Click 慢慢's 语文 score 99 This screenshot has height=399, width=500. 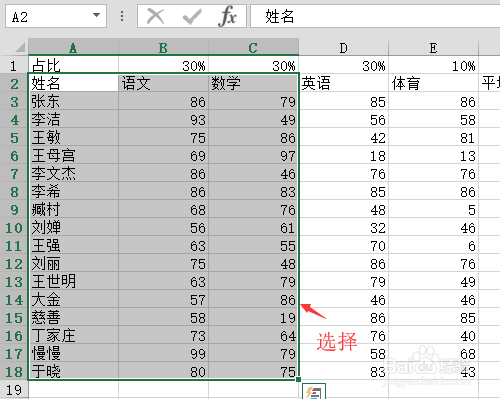[x=163, y=353]
